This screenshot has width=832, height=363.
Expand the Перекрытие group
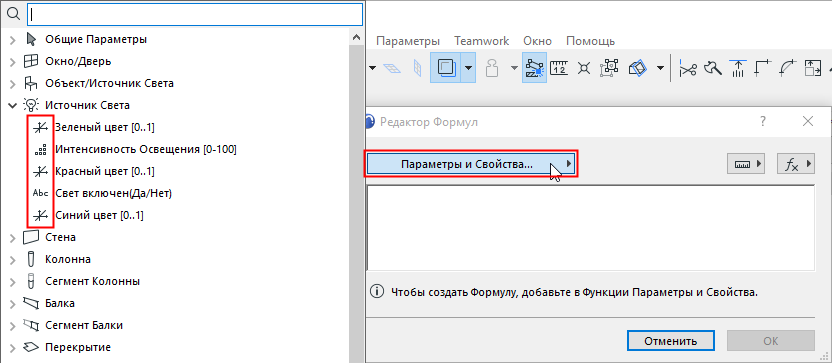[13, 348]
